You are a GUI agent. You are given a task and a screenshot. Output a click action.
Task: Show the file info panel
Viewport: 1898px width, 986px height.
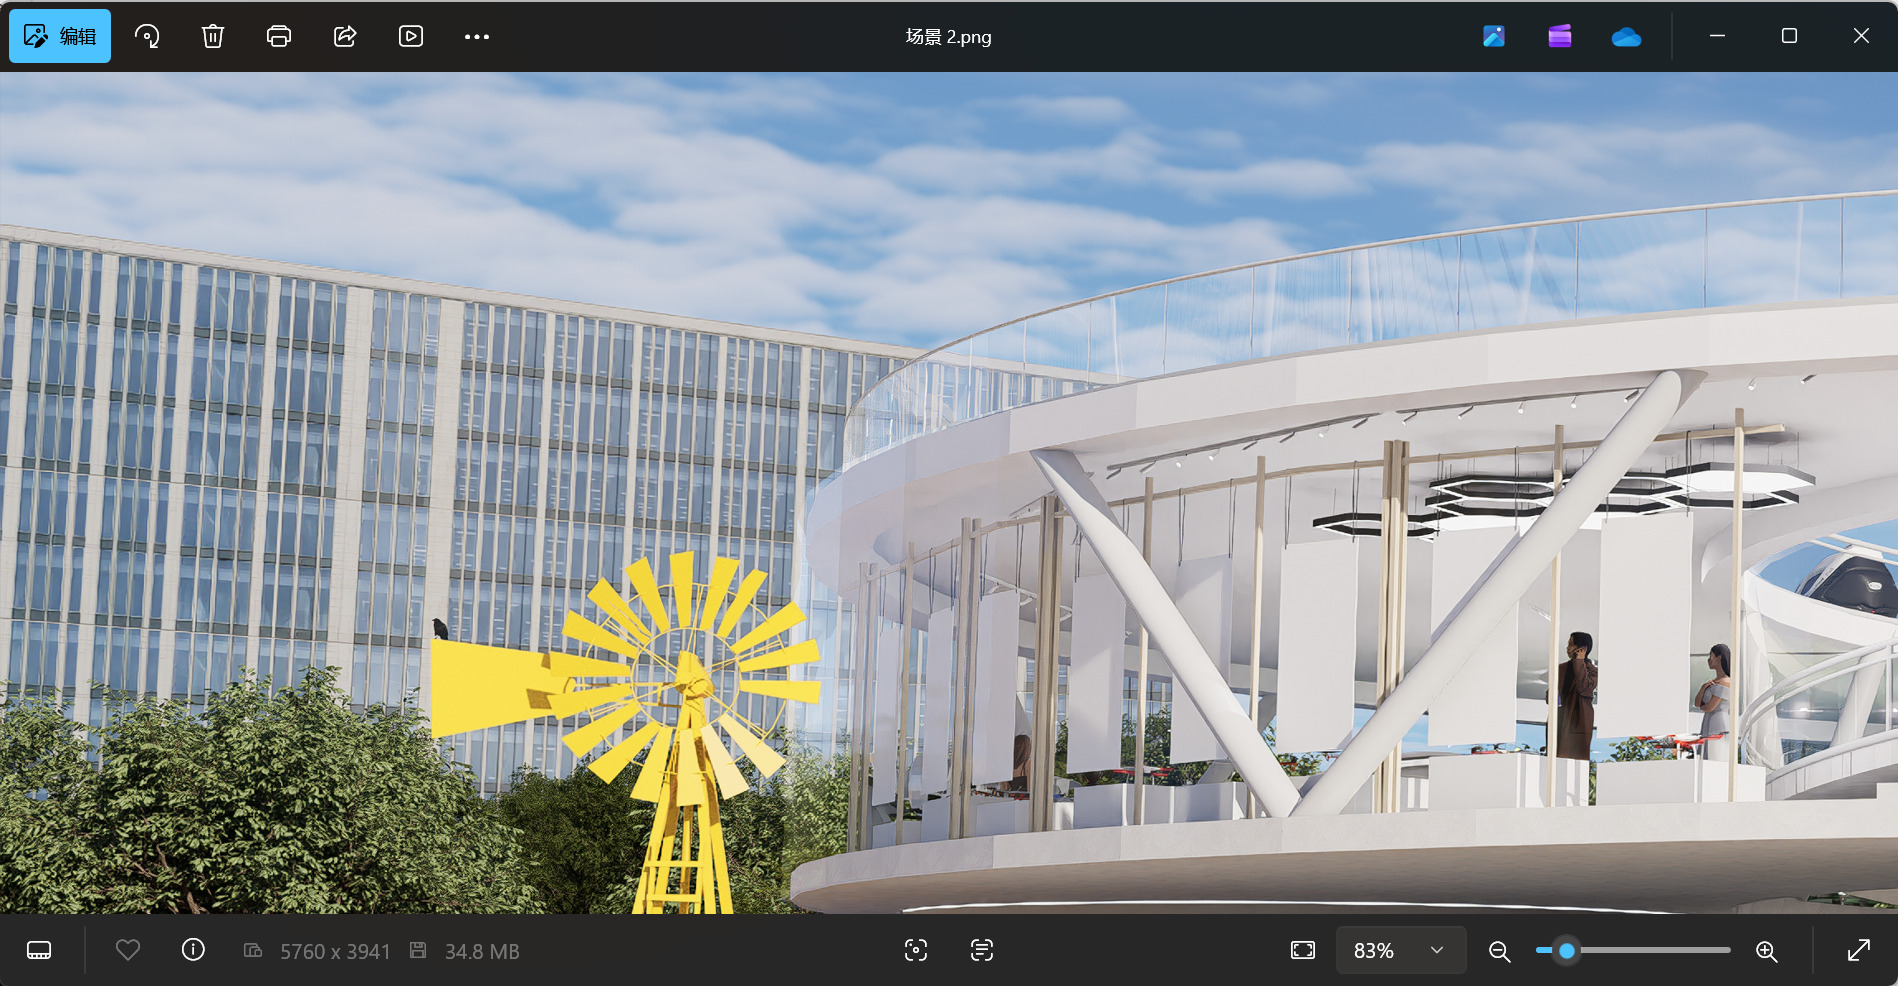pos(193,950)
